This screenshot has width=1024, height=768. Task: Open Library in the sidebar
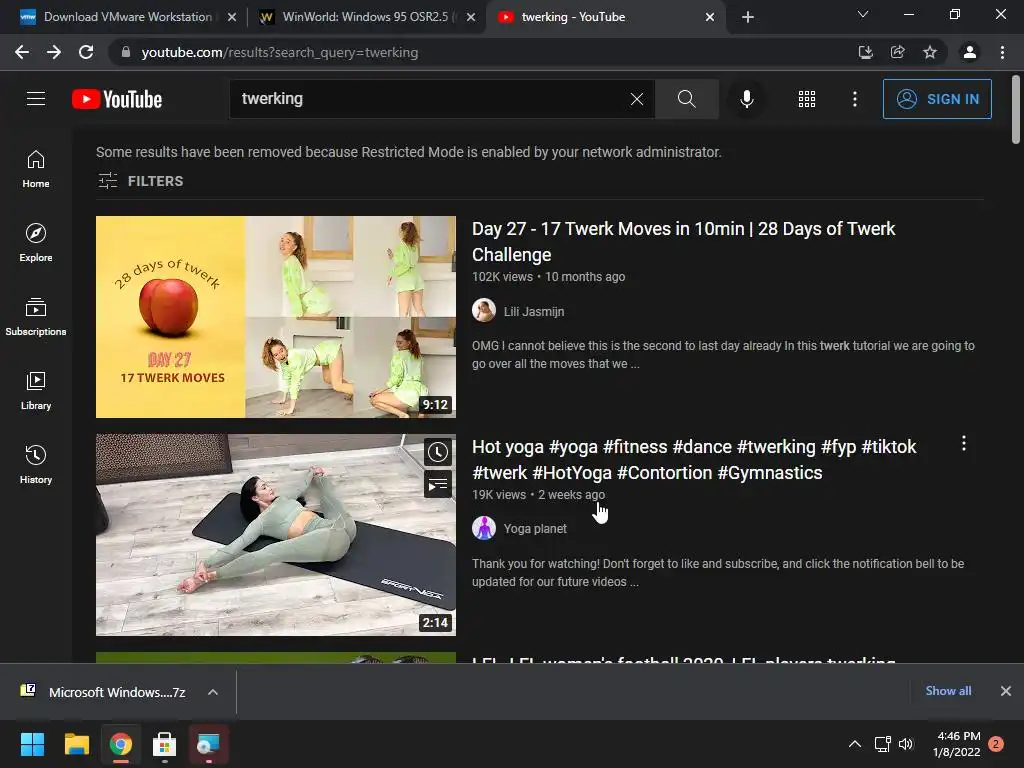36,391
